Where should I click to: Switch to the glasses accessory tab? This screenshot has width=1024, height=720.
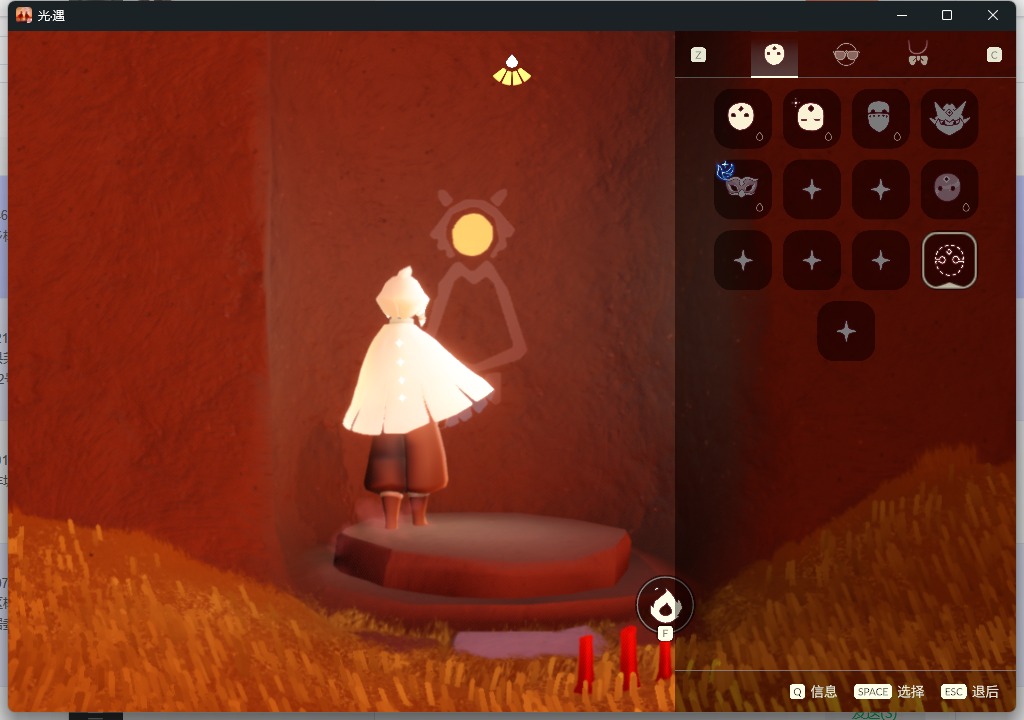(x=846, y=54)
